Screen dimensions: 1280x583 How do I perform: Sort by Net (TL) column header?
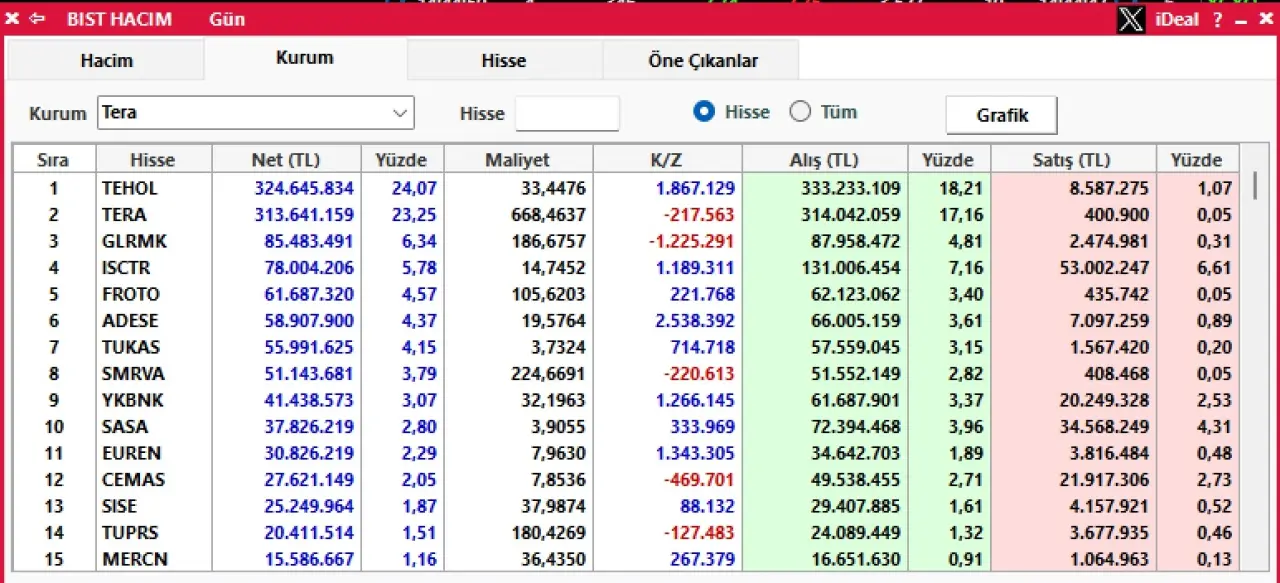(286, 160)
